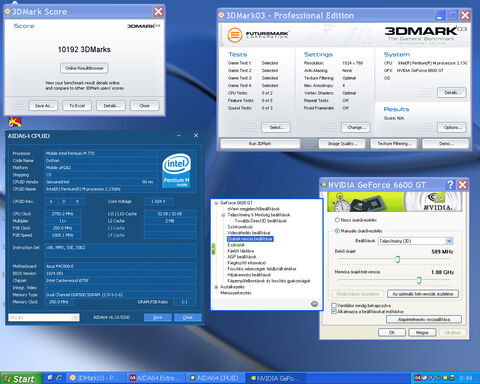Switch to the AIDA64 Extreme taskbar button
The image size is (480, 384).
tap(155, 378)
